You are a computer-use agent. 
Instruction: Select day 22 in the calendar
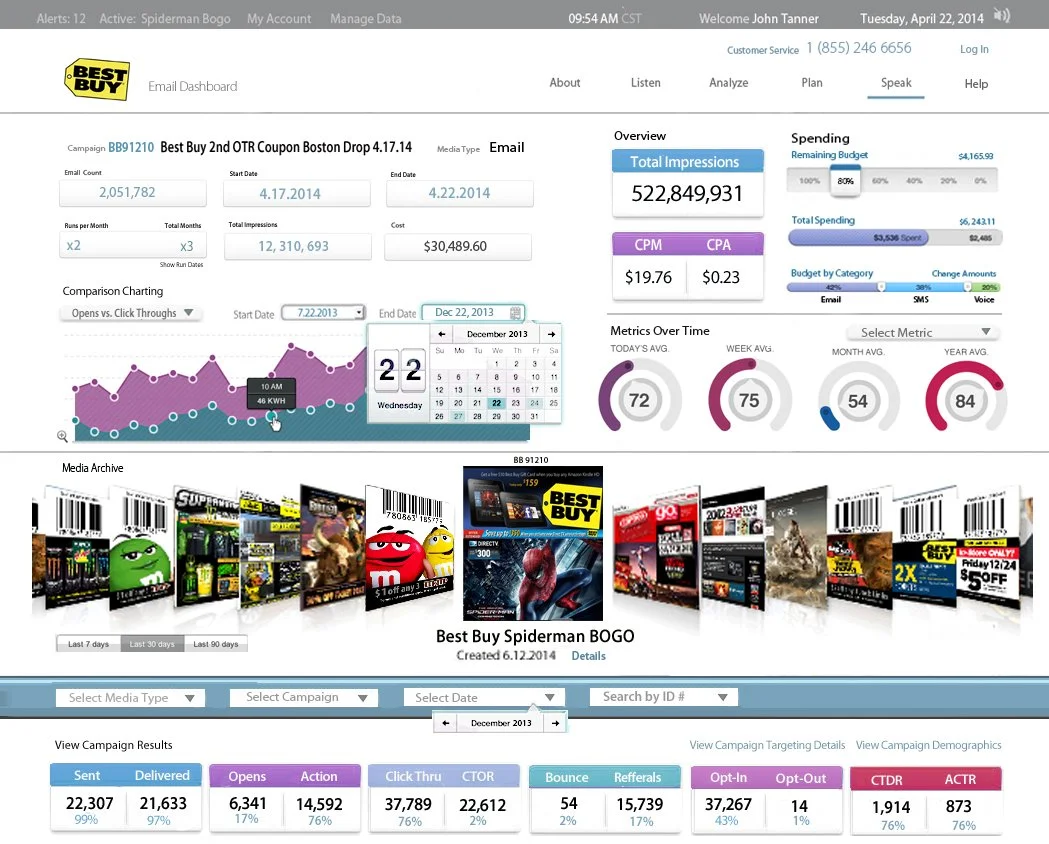point(496,403)
